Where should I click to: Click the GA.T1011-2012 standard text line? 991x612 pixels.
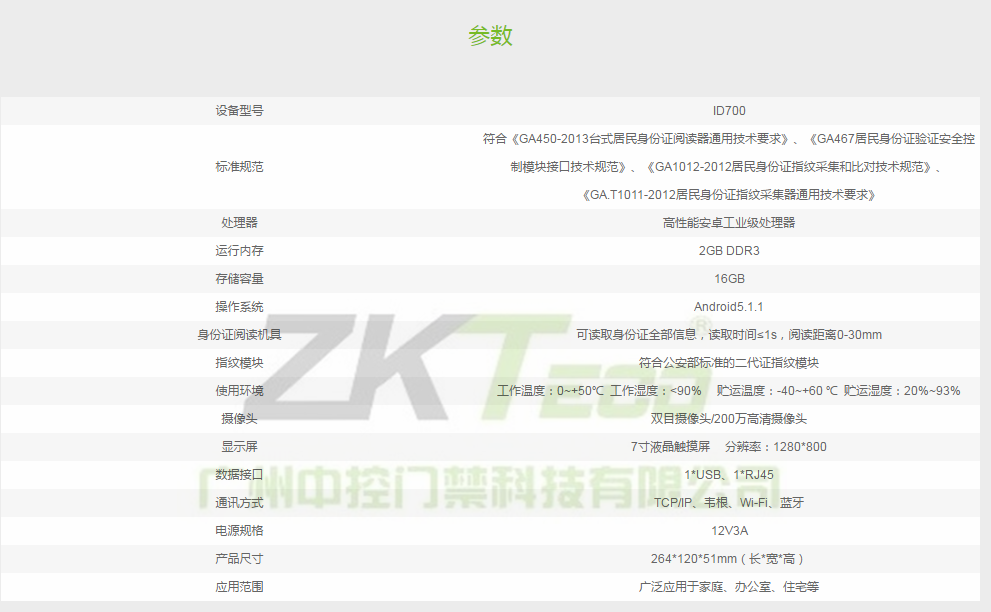tap(728, 195)
